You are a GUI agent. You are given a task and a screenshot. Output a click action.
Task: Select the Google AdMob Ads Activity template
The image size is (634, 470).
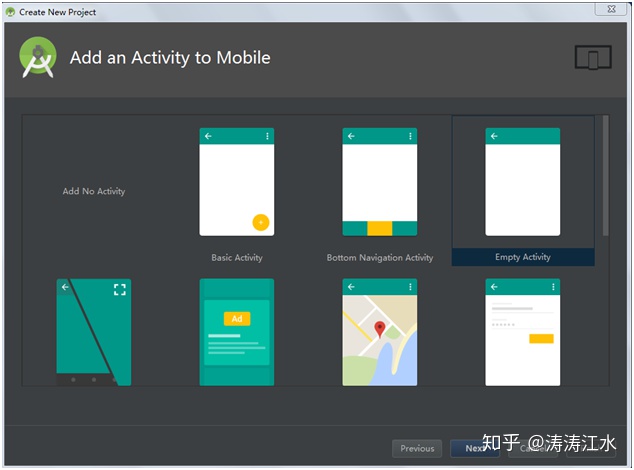coord(237,332)
